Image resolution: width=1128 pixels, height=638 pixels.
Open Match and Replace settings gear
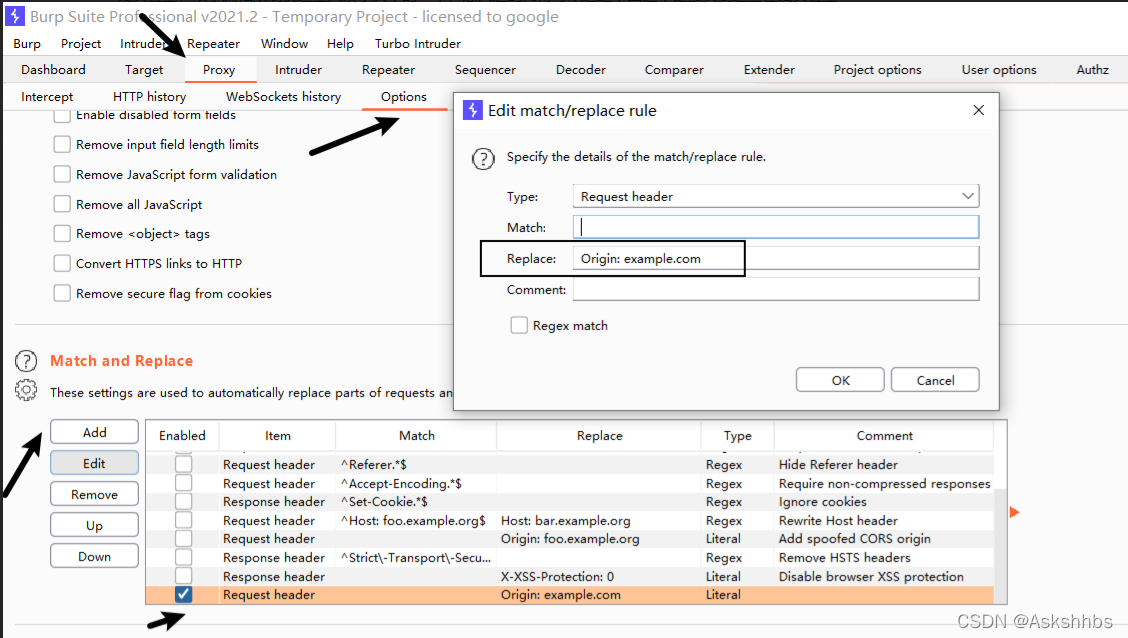26,390
